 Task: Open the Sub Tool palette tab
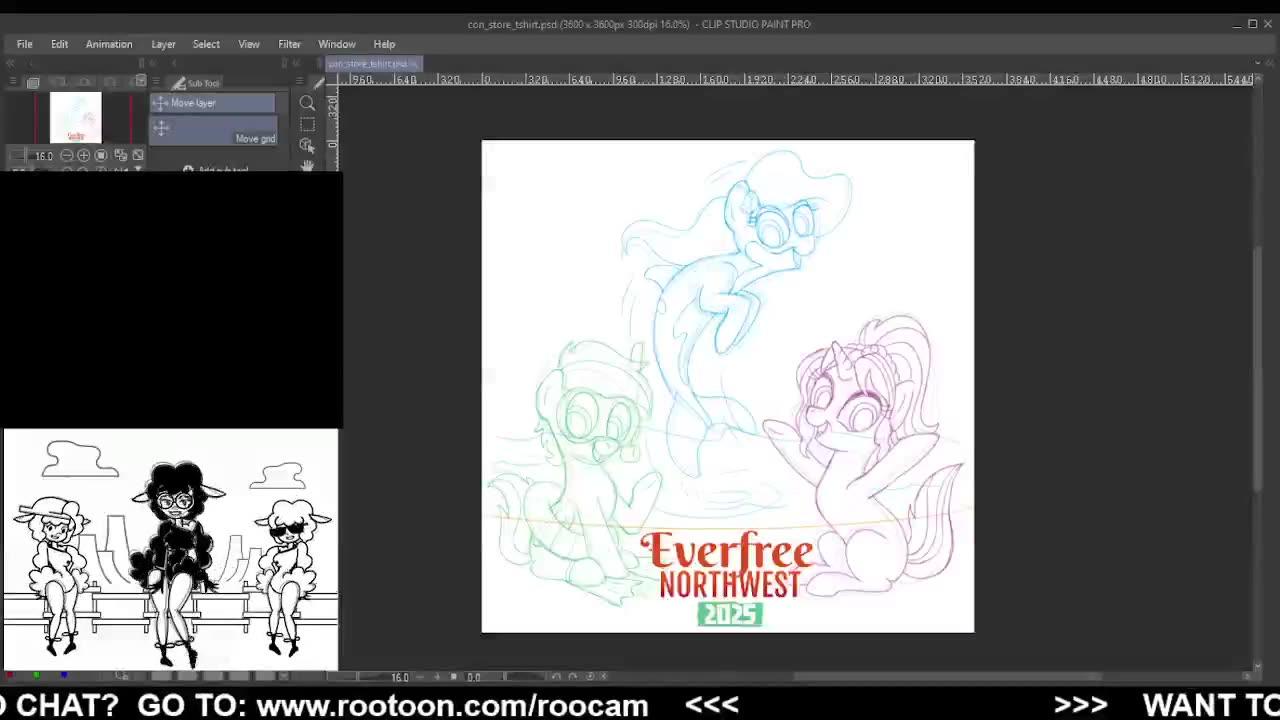click(x=196, y=83)
